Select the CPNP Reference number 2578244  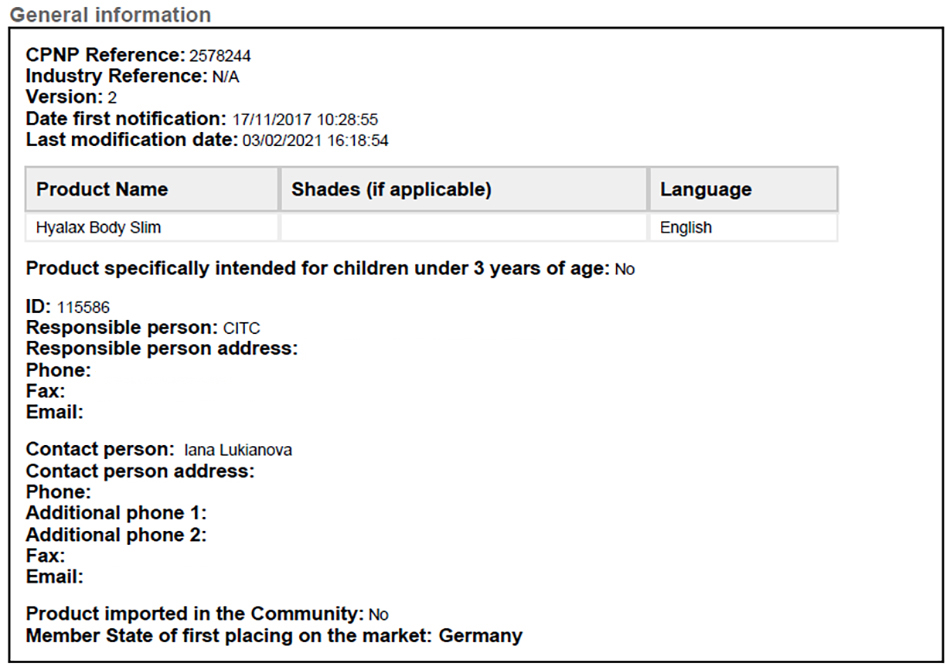pyautogui.click(x=220, y=56)
